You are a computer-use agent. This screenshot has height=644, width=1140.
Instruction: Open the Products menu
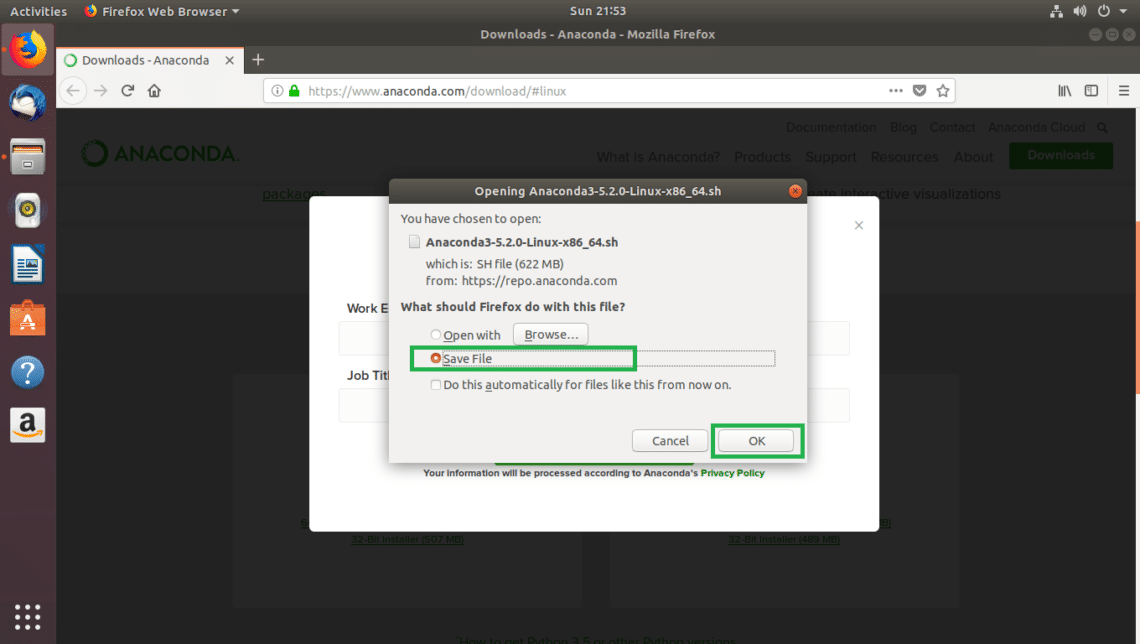(762, 157)
